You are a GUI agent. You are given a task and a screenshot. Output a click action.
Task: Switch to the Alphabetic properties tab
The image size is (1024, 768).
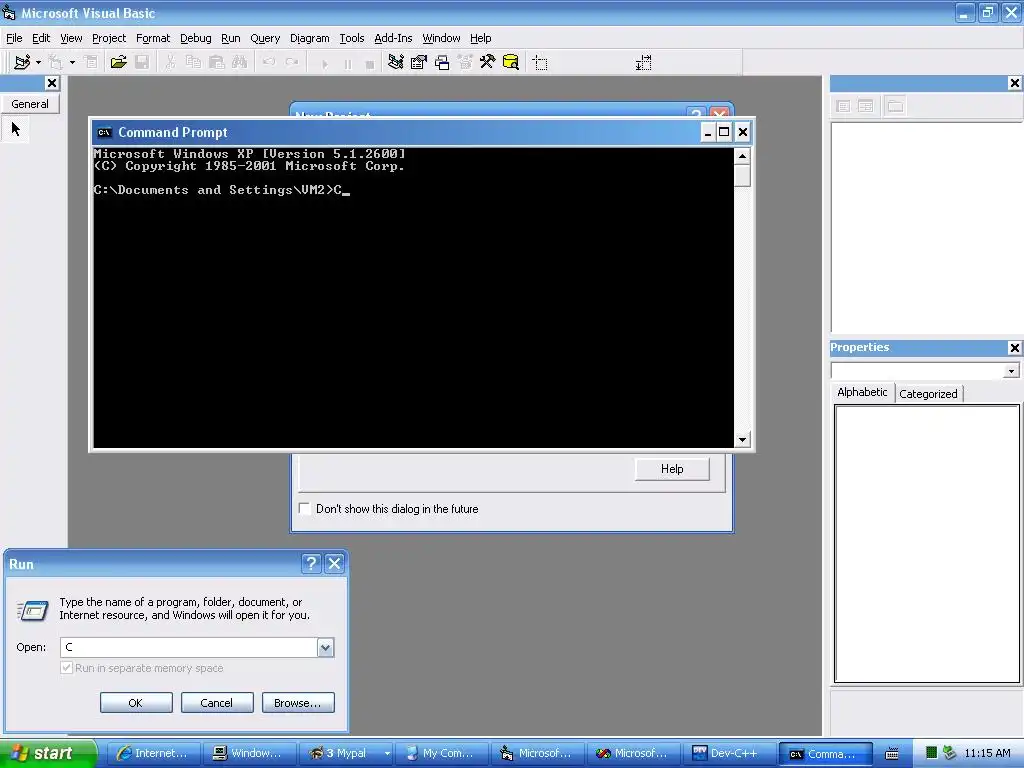tap(862, 392)
